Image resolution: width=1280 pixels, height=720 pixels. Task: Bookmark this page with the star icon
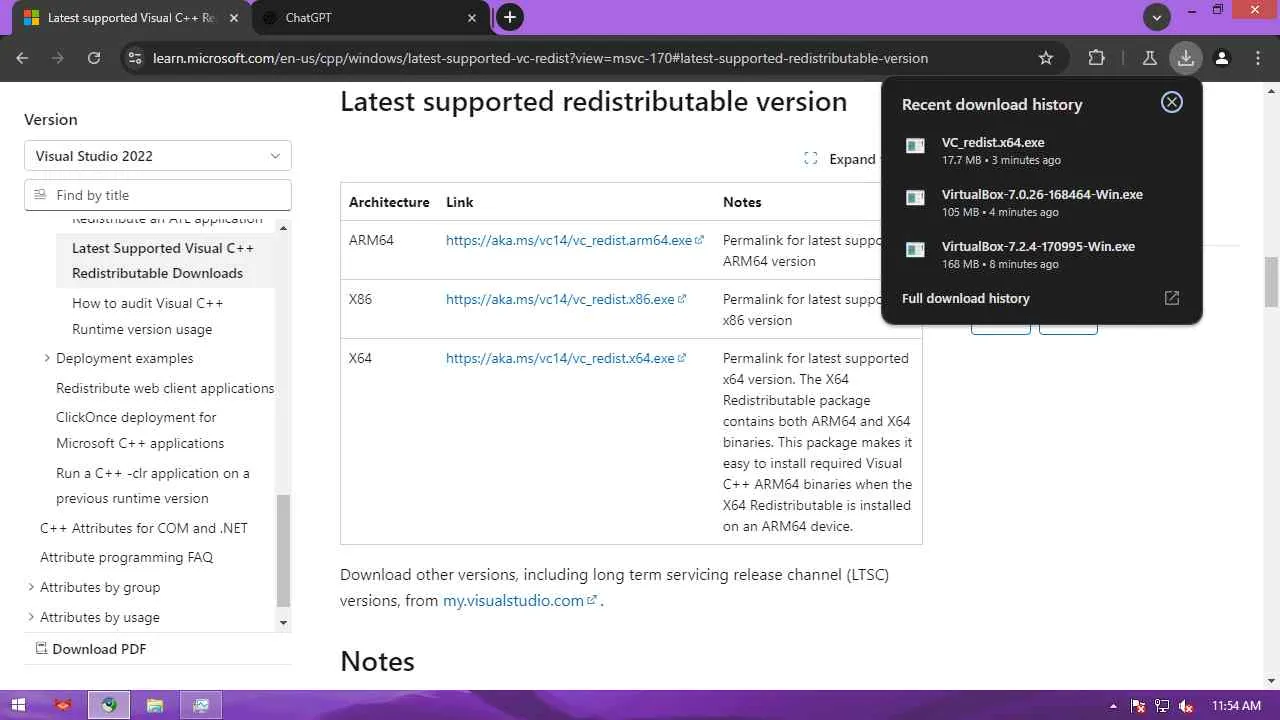click(1046, 58)
